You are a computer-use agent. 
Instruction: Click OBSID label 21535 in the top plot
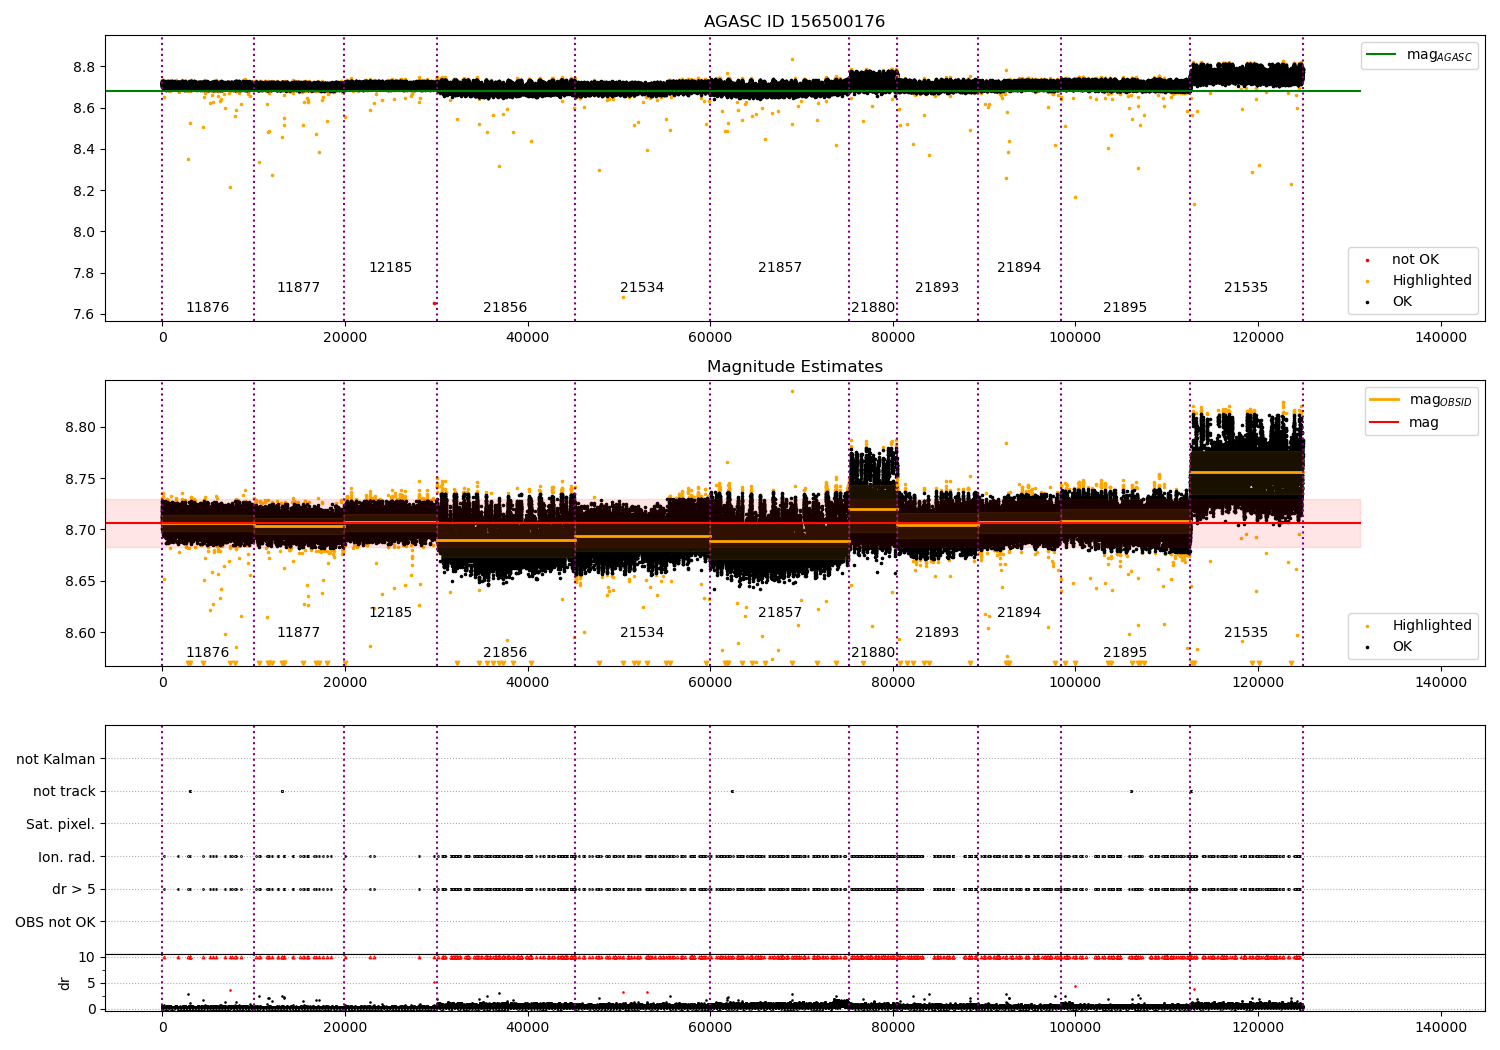[x=1246, y=288]
